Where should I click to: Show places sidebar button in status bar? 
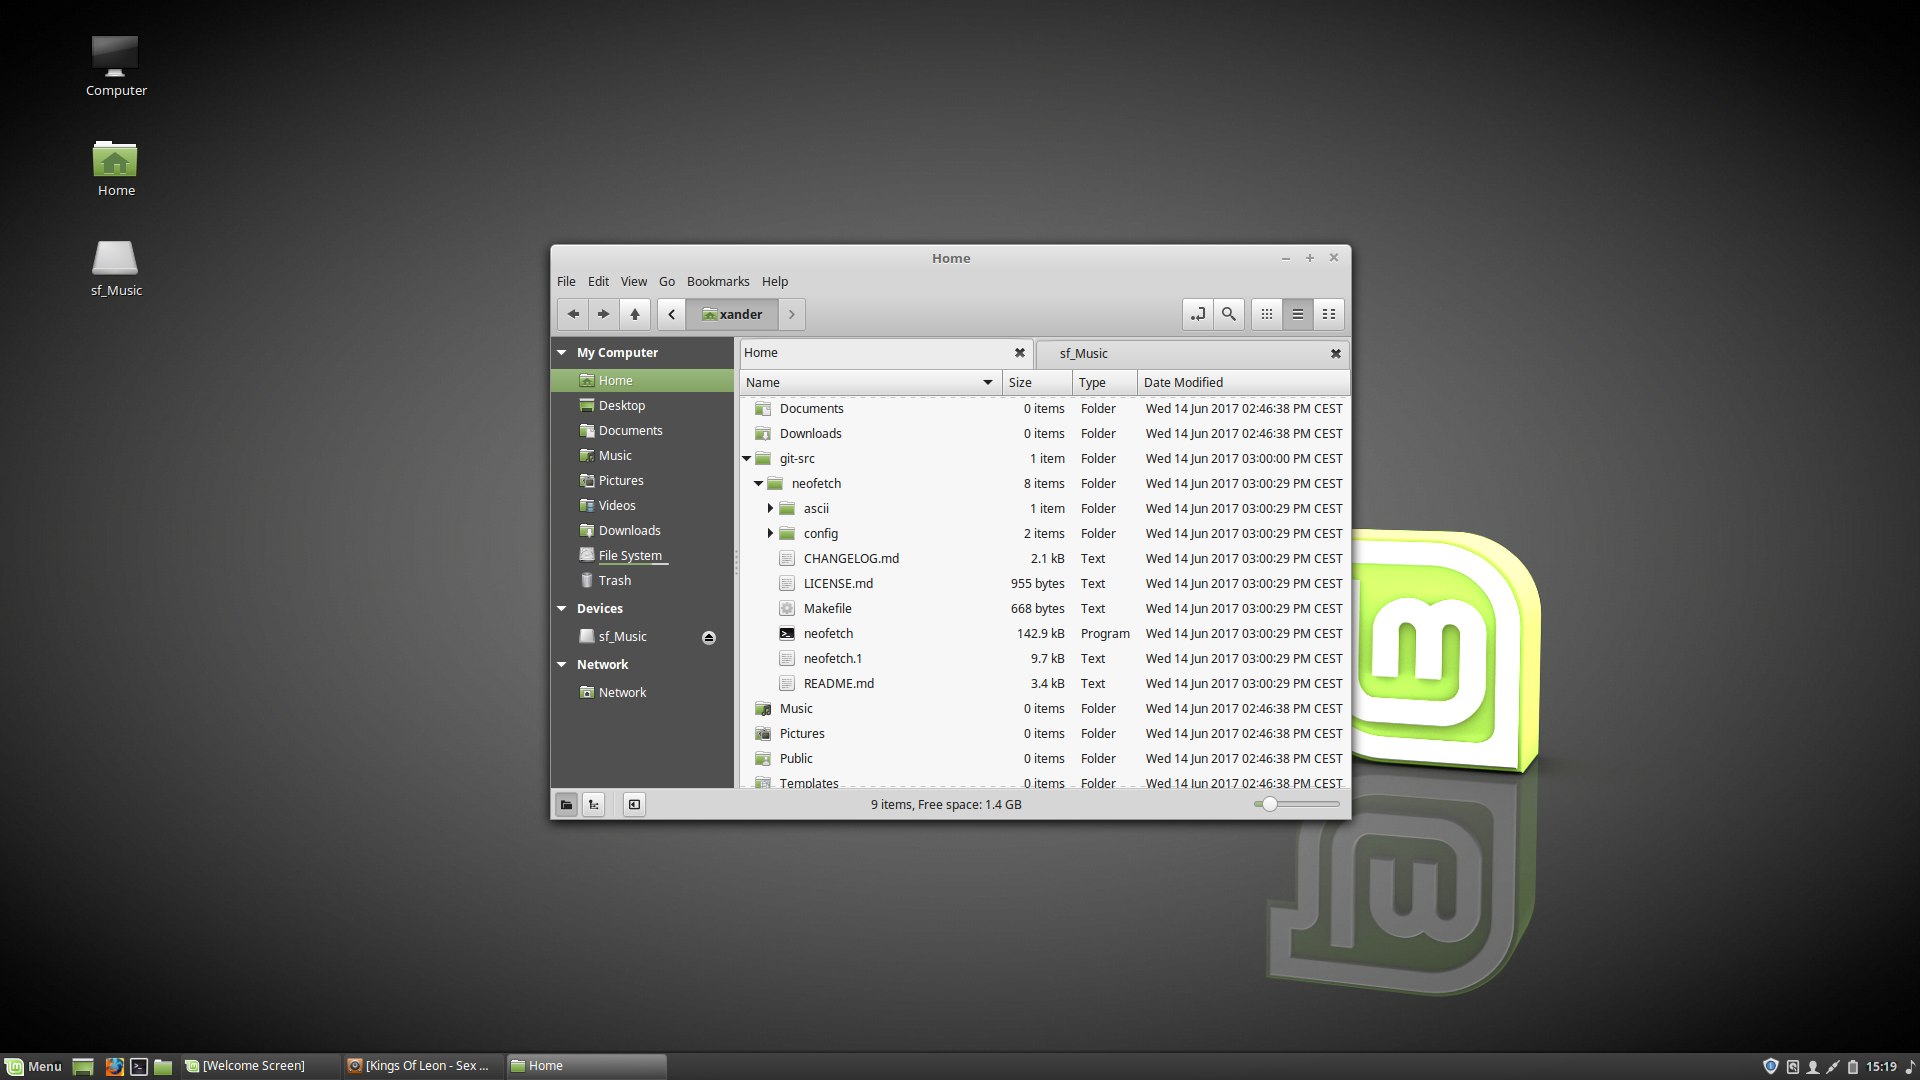tap(566, 805)
